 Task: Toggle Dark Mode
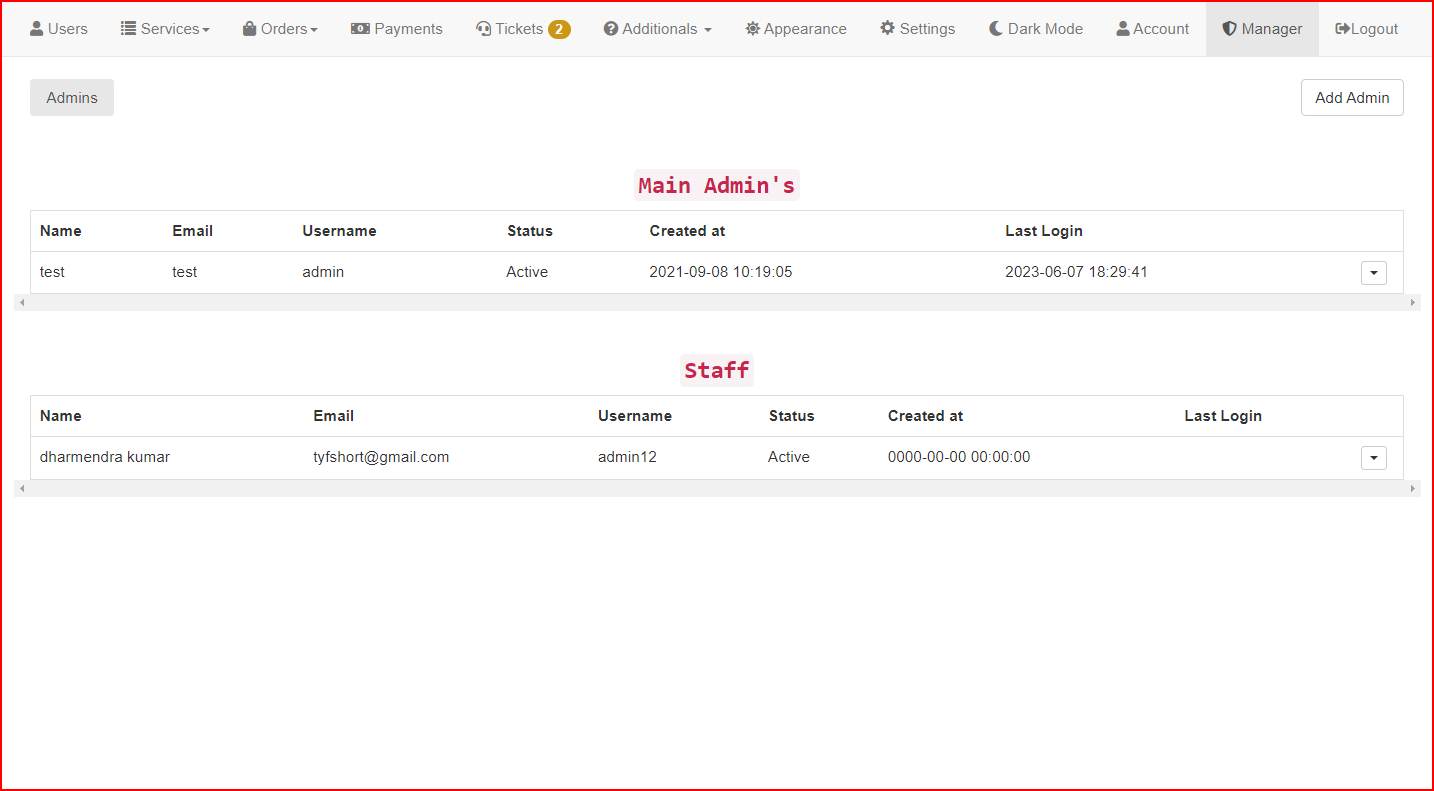[1036, 29]
